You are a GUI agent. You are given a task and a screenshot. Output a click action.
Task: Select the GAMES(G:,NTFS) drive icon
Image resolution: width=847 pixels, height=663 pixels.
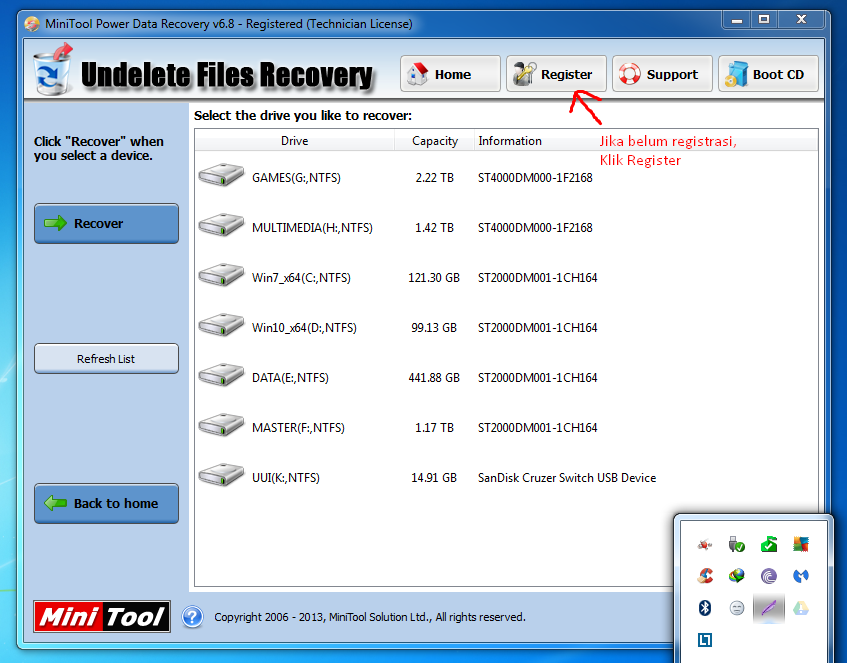(220, 176)
